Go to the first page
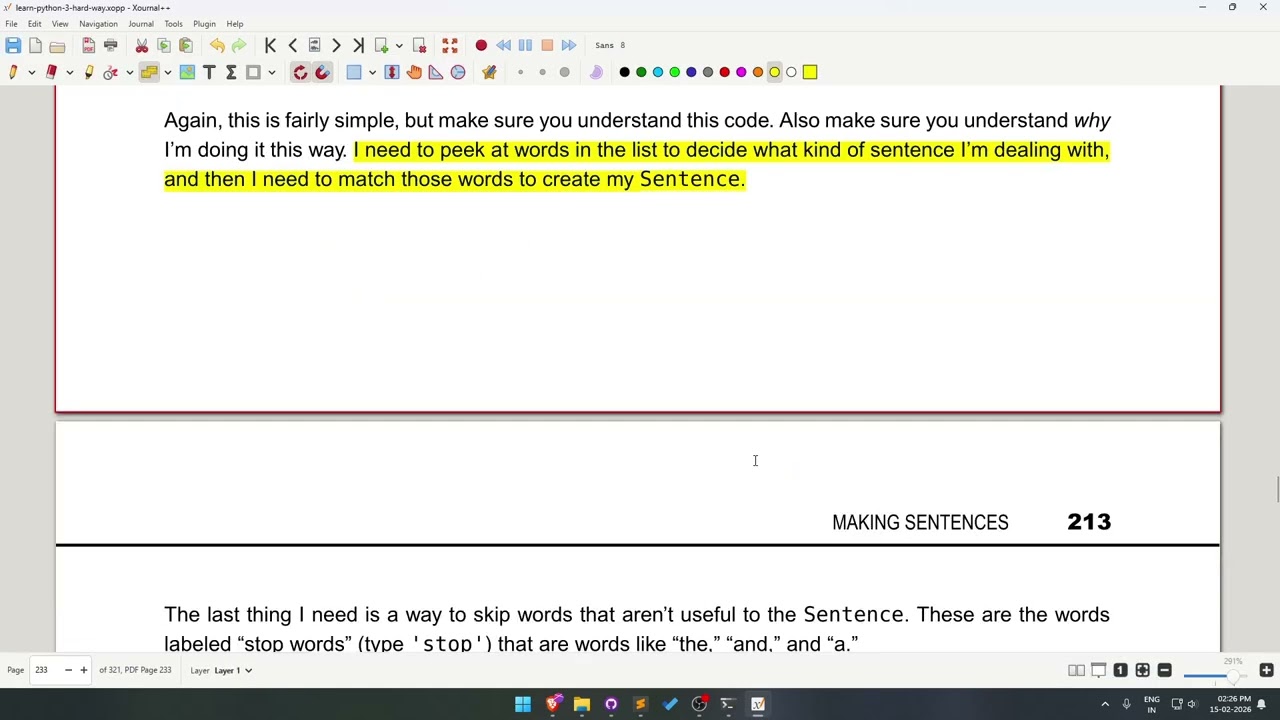Image resolution: width=1280 pixels, height=720 pixels. tap(270, 45)
